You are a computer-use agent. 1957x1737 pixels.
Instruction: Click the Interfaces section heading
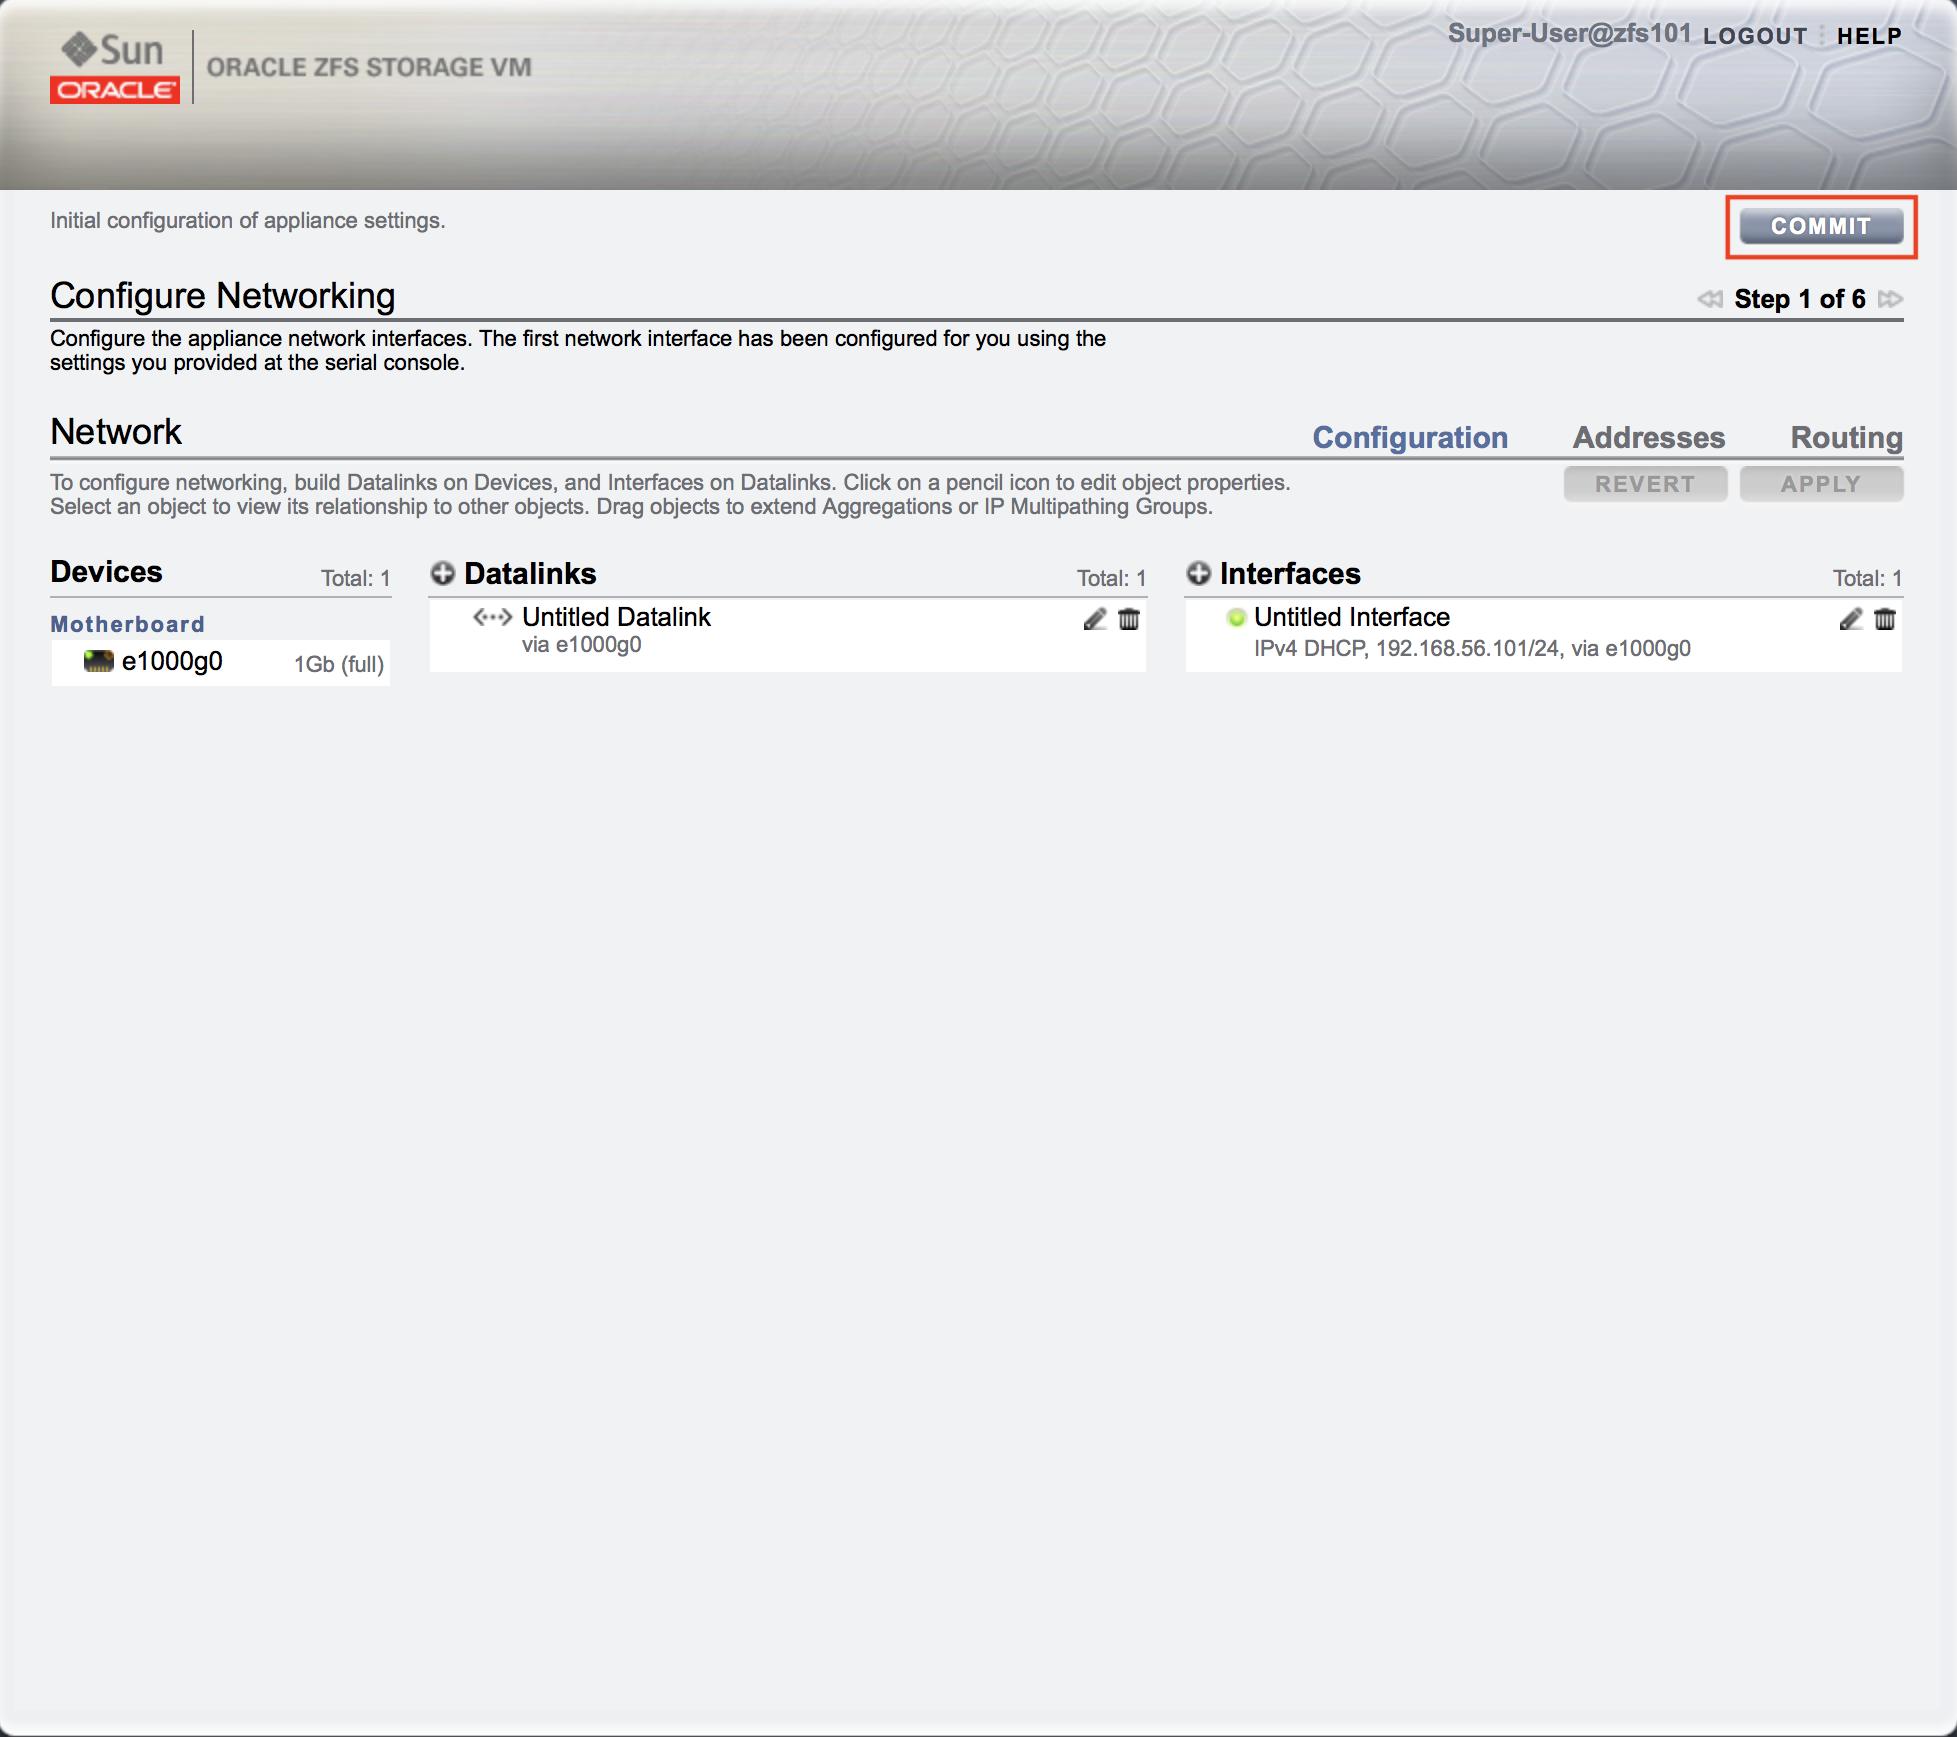pyautogui.click(x=1290, y=573)
